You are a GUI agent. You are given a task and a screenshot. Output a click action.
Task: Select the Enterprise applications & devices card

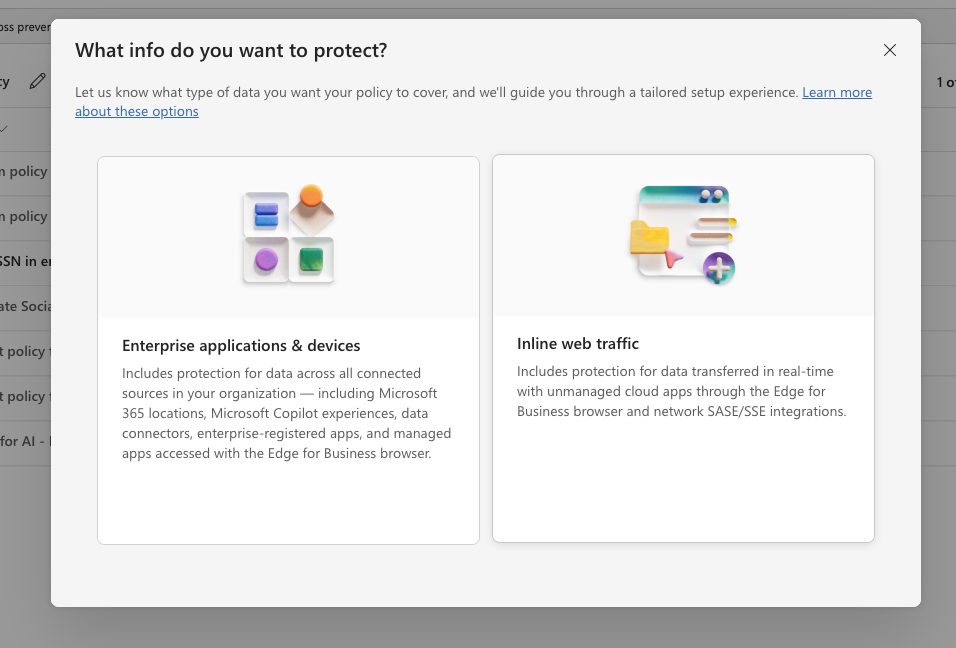(288, 351)
